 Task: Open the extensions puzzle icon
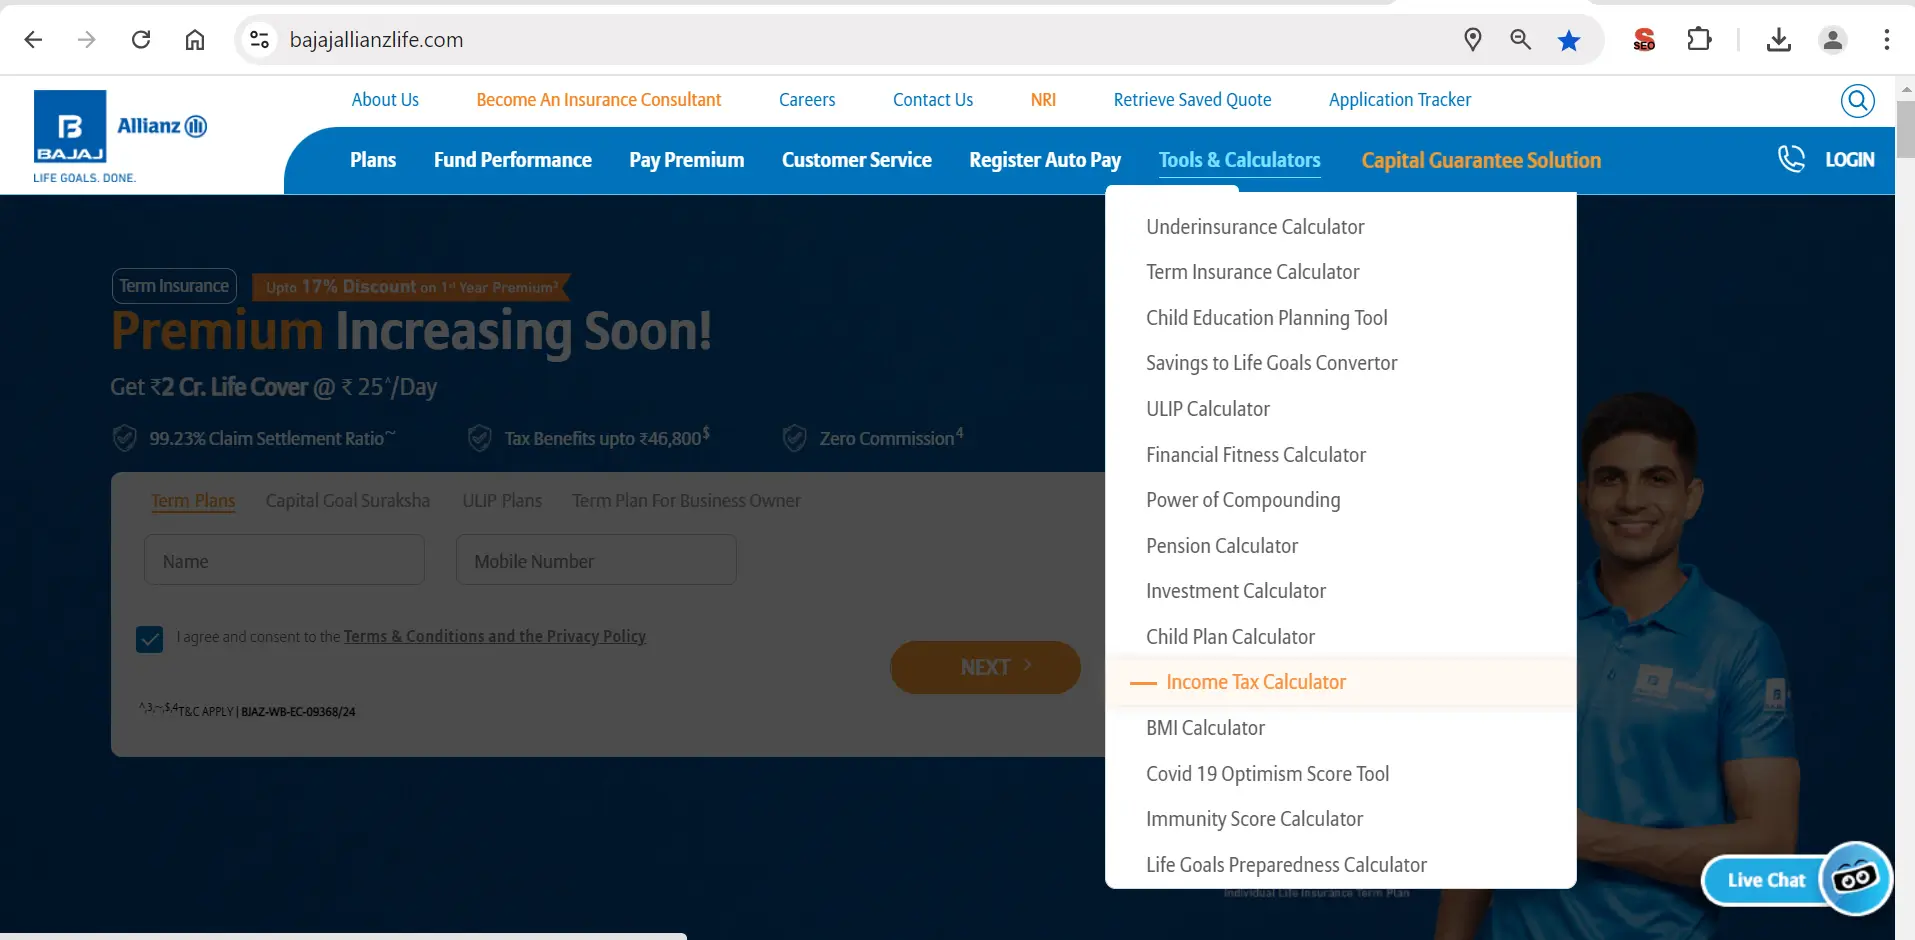click(1699, 40)
